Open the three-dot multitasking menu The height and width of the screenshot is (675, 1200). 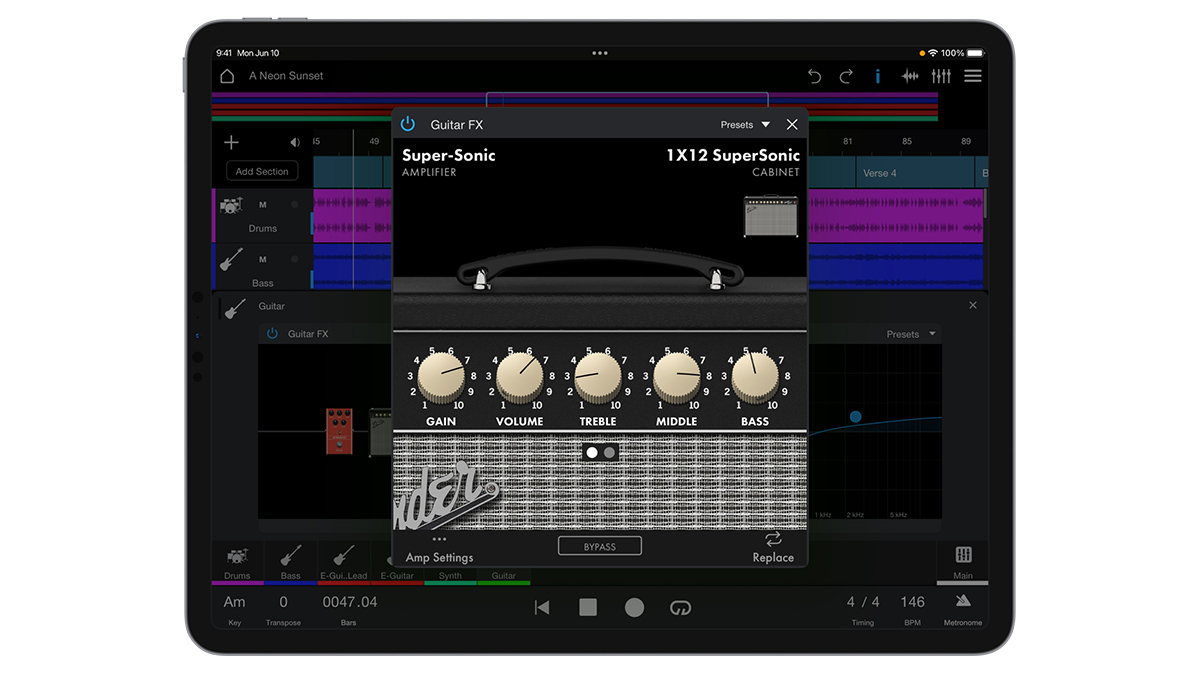pyautogui.click(x=600, y=53)
